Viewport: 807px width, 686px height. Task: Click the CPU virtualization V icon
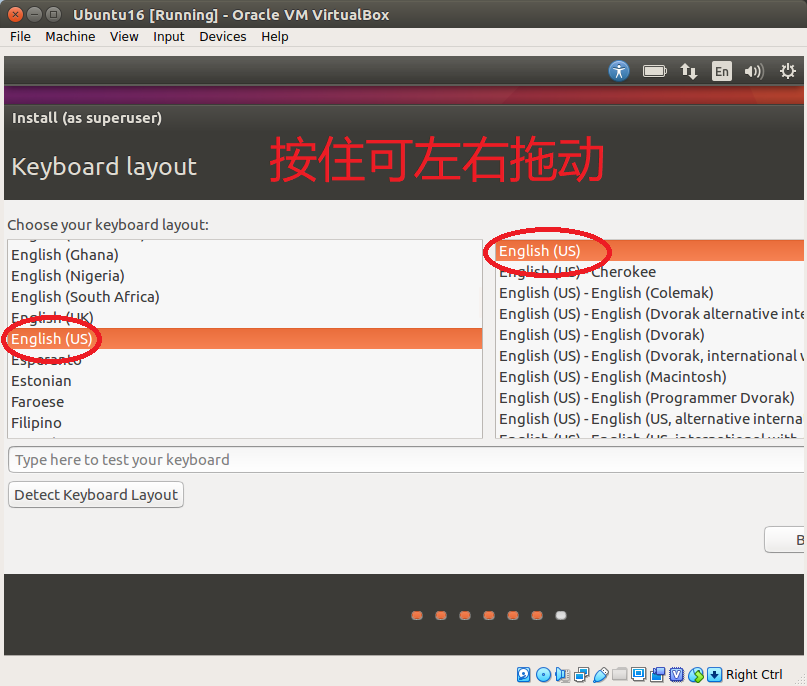coord(677,674)
